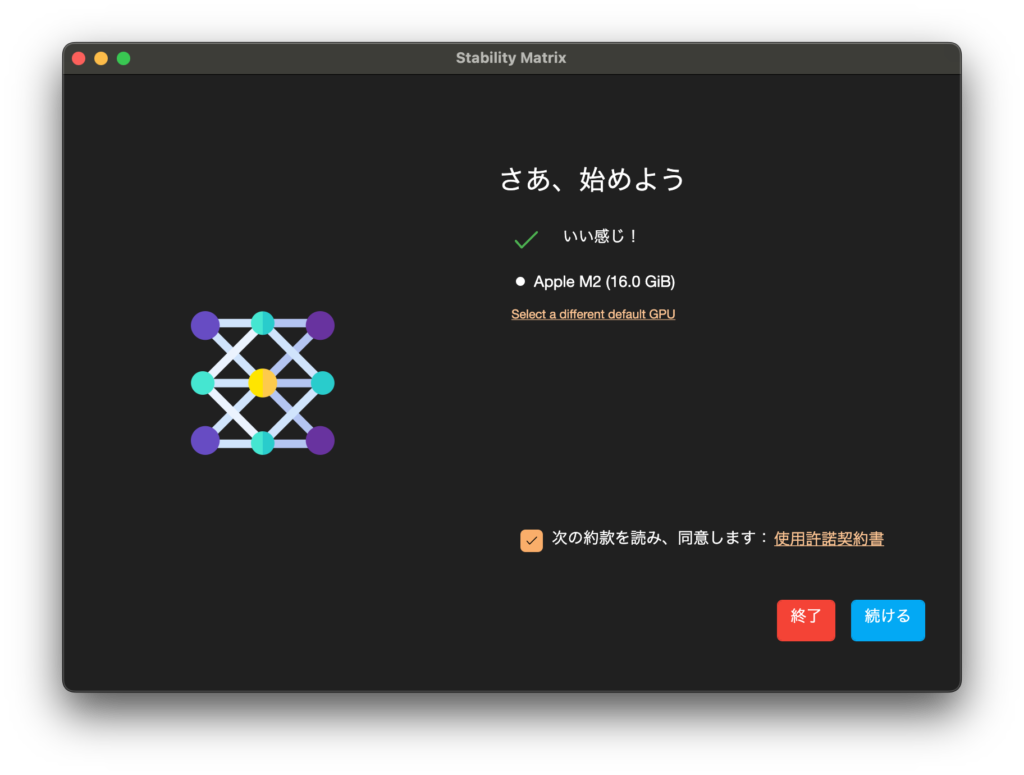Click the green checkmark icon beside いい感じ！
Screen dimensions: 1024x775
526,239
